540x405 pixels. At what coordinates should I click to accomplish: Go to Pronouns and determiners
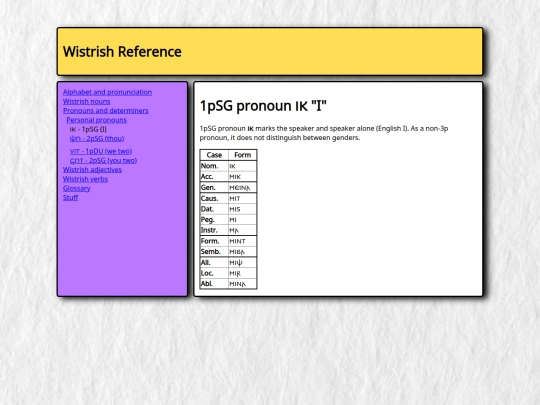(106, 111)
